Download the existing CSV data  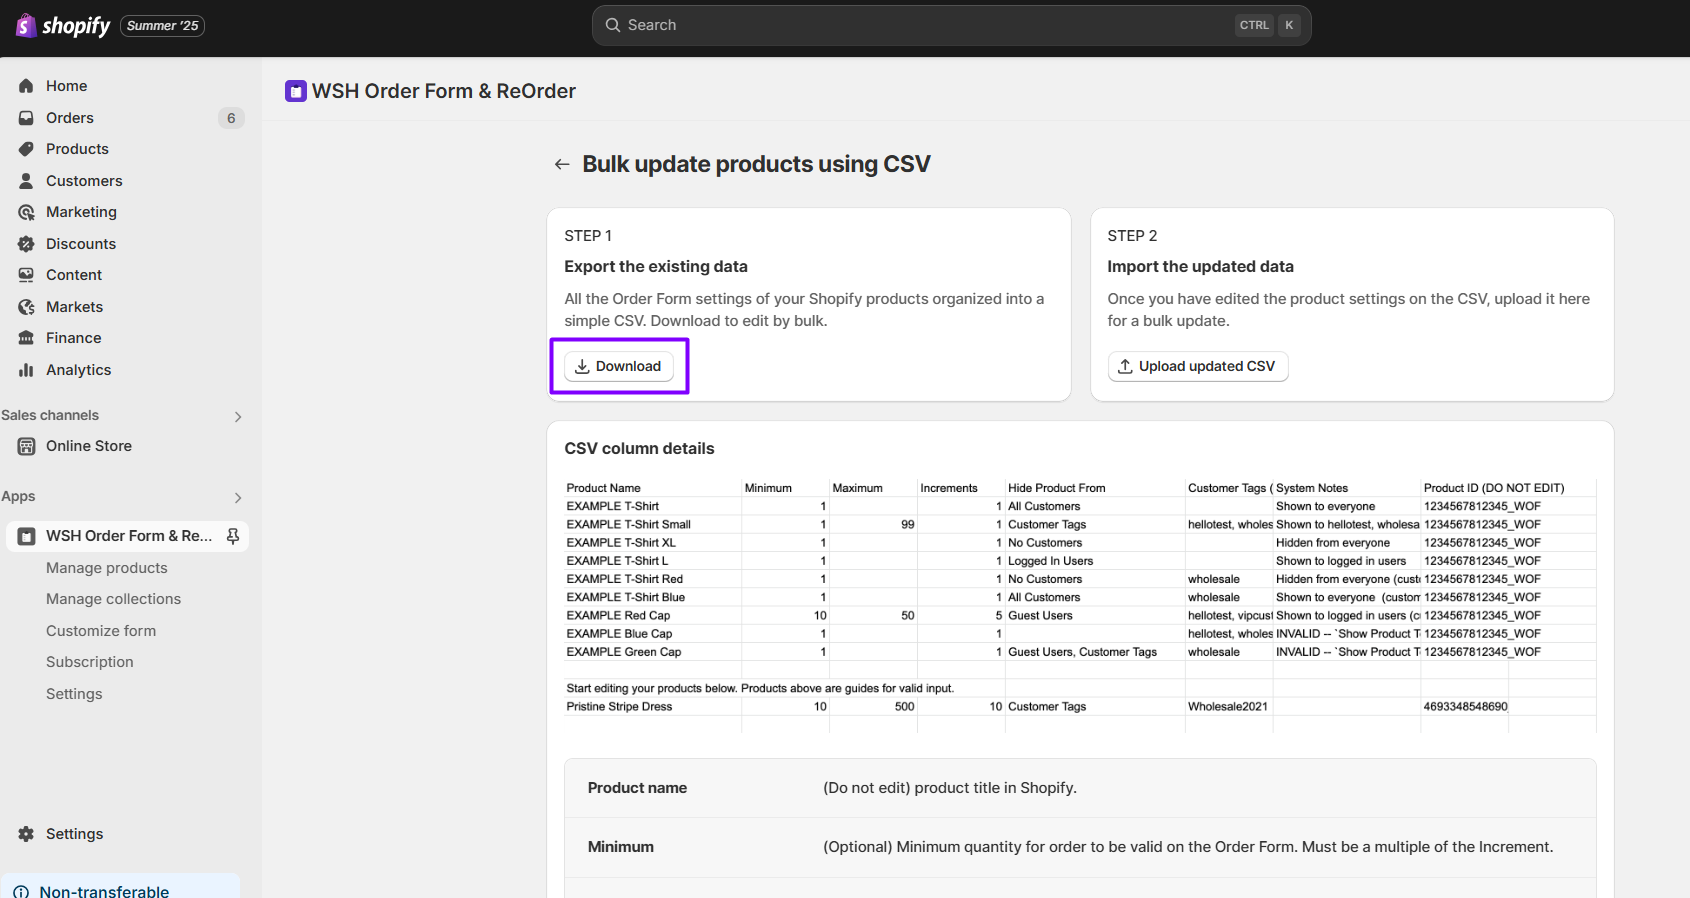pyautogui.click(x=618, y=366)
